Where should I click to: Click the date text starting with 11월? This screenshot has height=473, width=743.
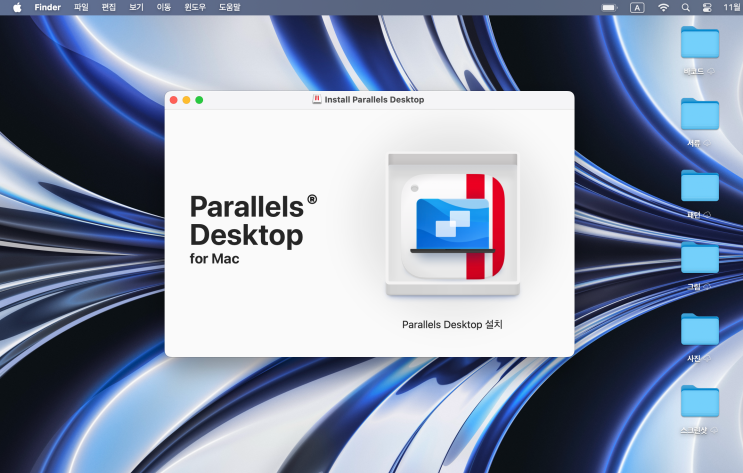click(x=733, y=7)
